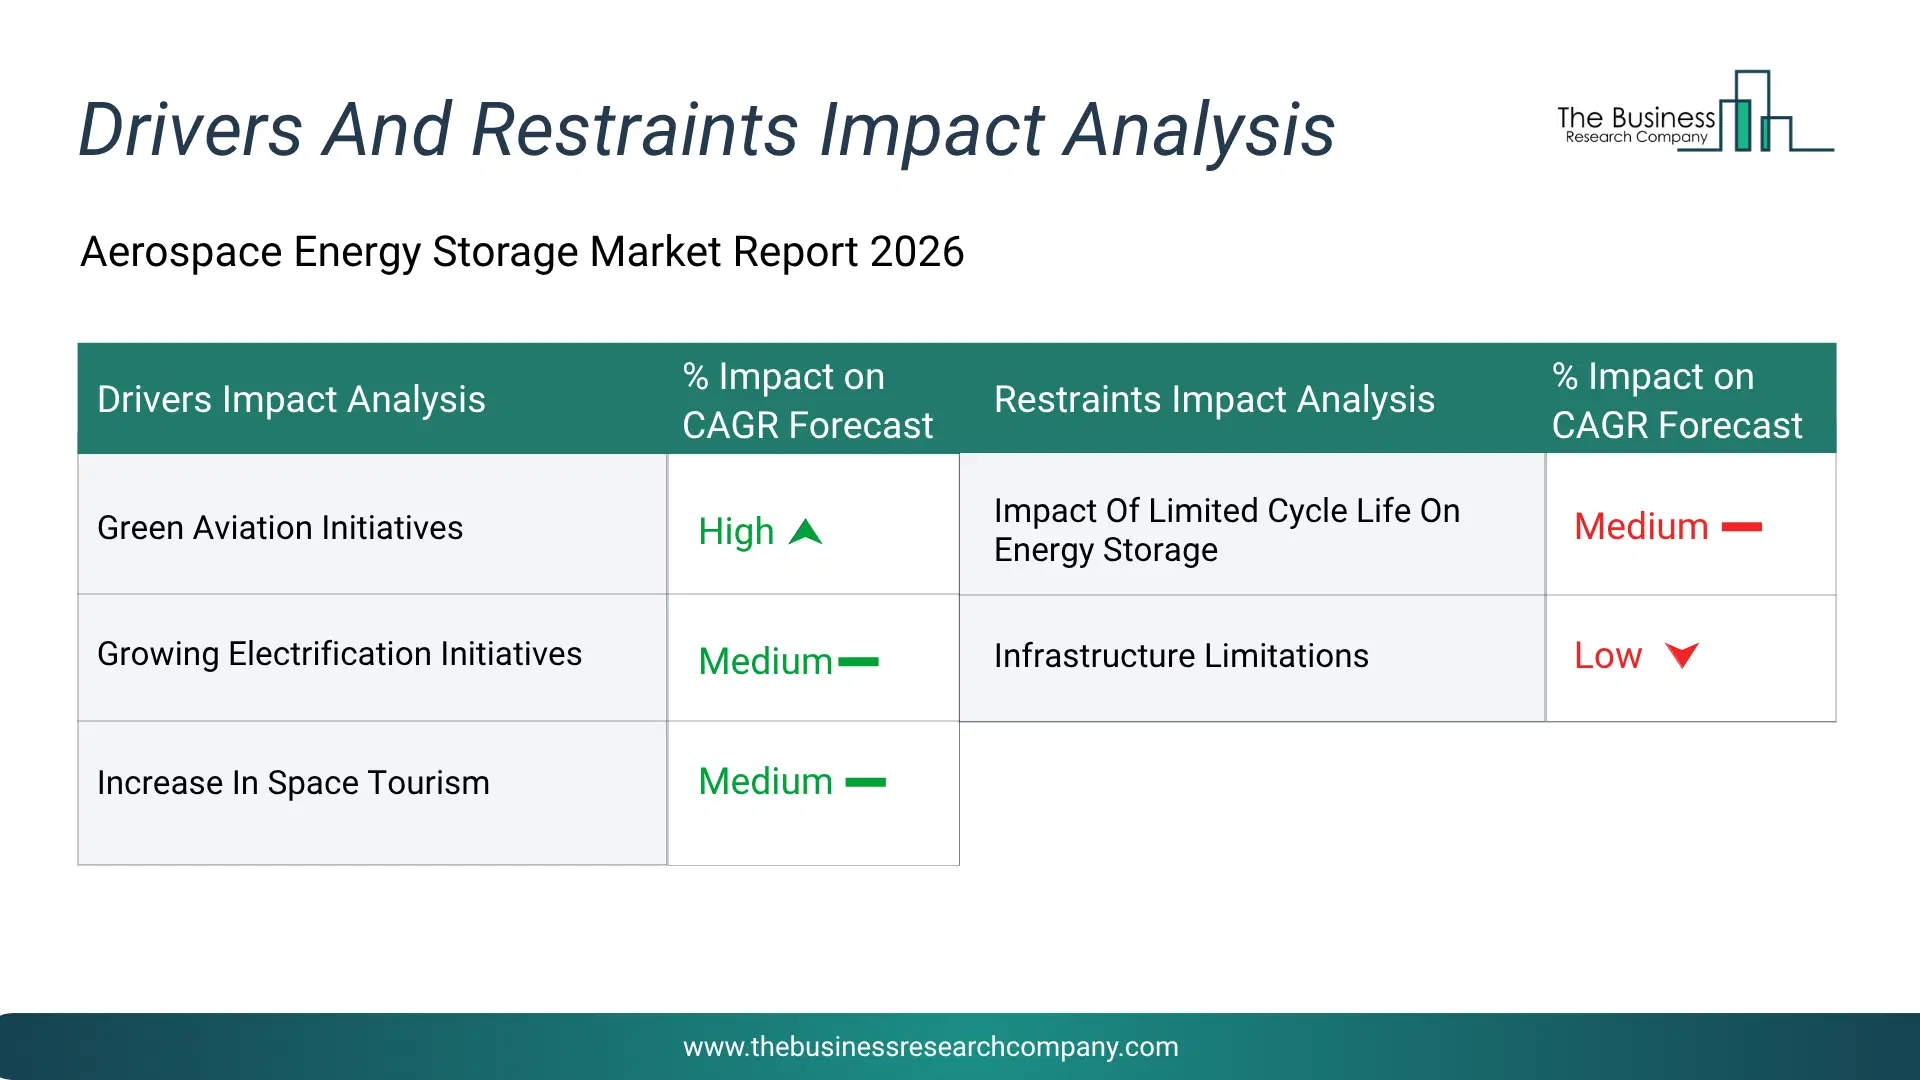Screen dimensions: 1920x1080
Task: Click the red down arrow beside Low
Action: coord(1682,655)
